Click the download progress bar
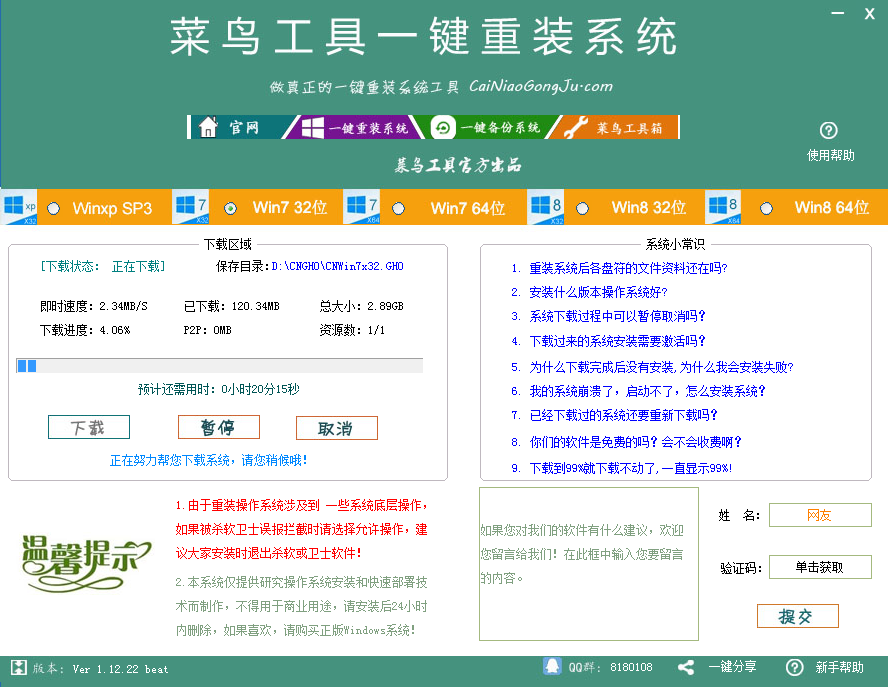 pos(219,365)
